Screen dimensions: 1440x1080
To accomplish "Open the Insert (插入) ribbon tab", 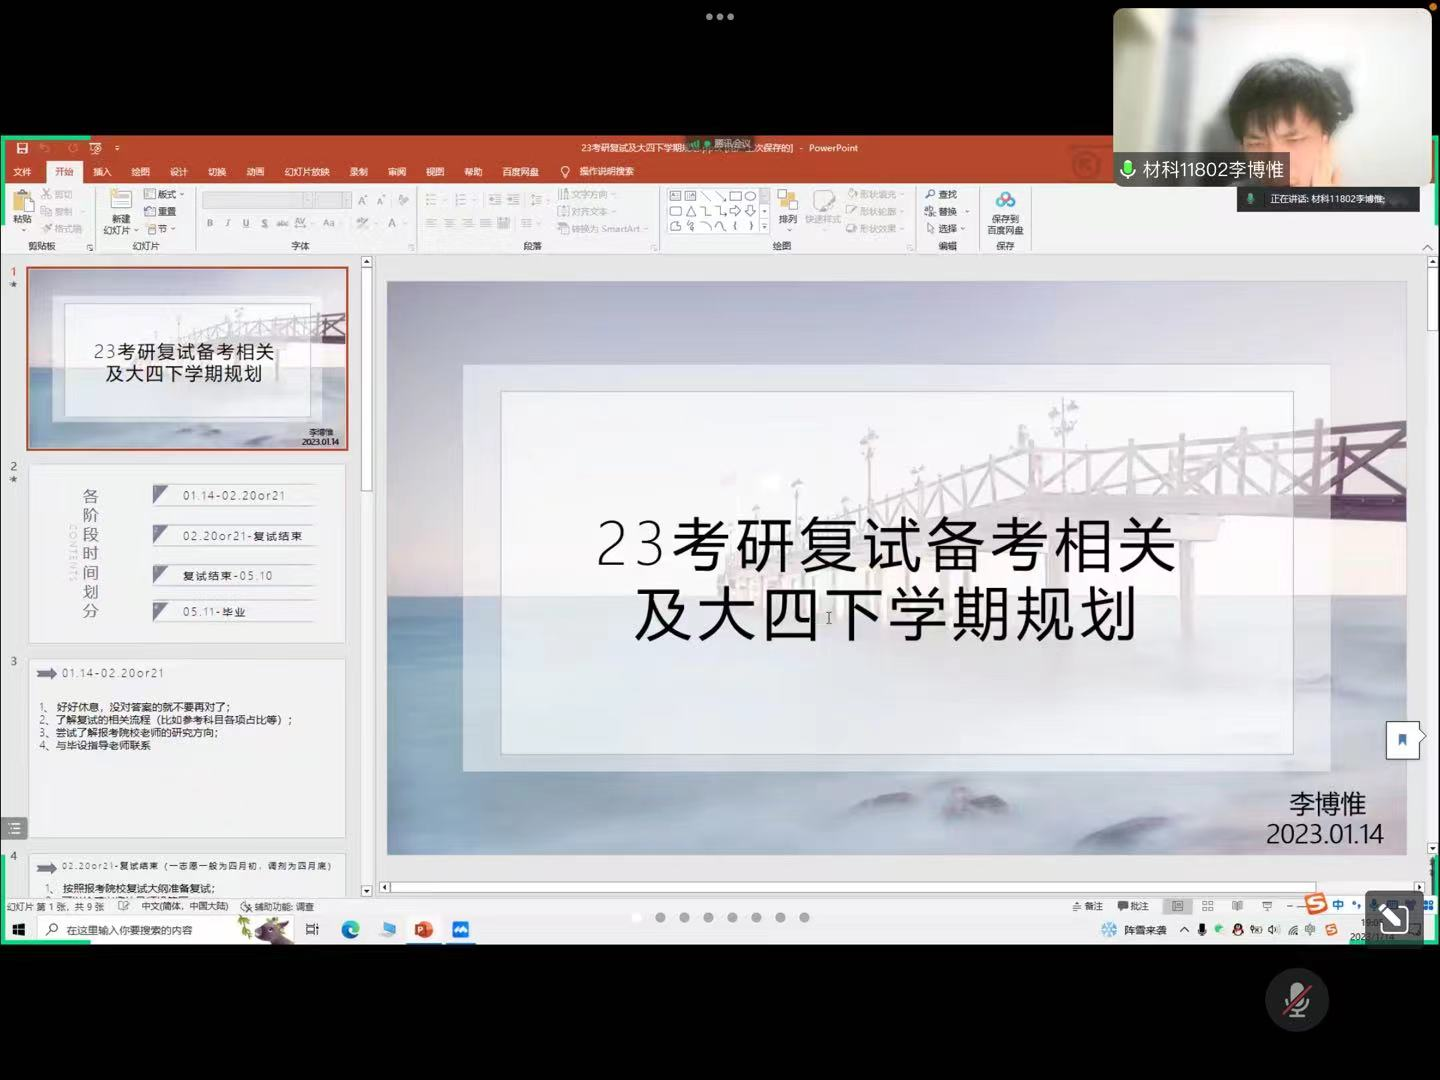I will click(x=102, y=172).
